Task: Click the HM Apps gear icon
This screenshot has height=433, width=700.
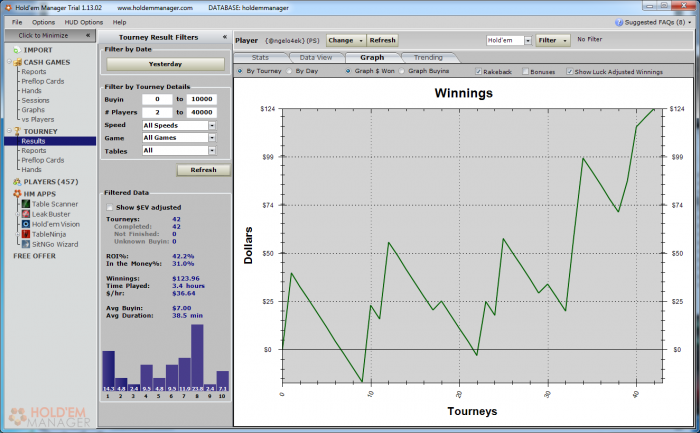Action: 17,194
